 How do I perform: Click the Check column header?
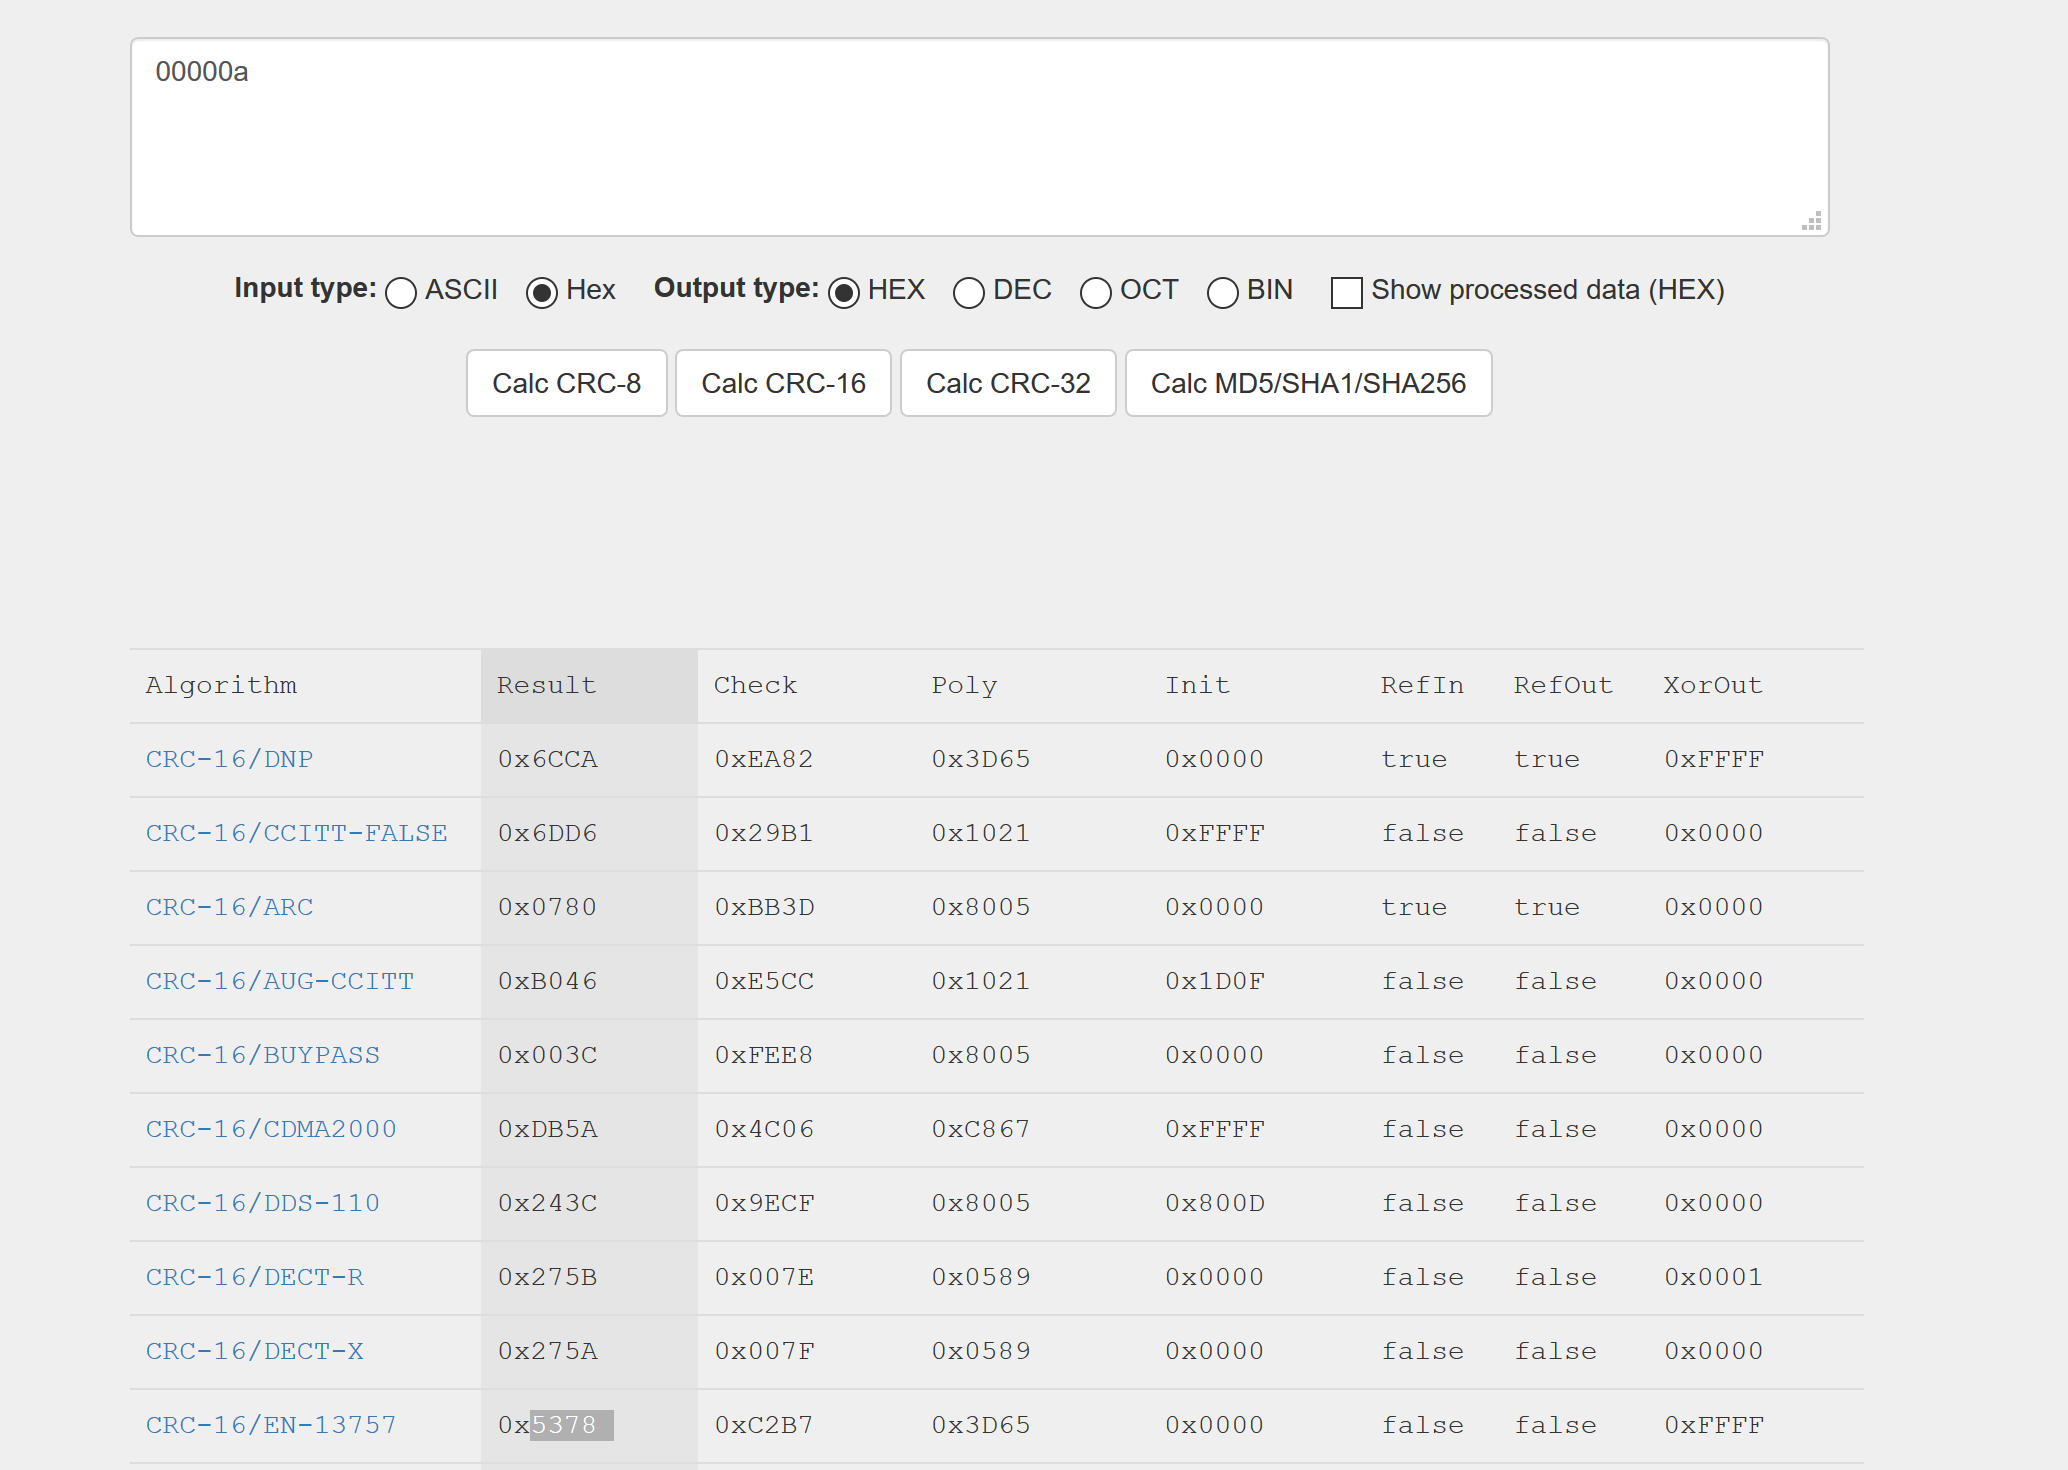coord(755,685)
